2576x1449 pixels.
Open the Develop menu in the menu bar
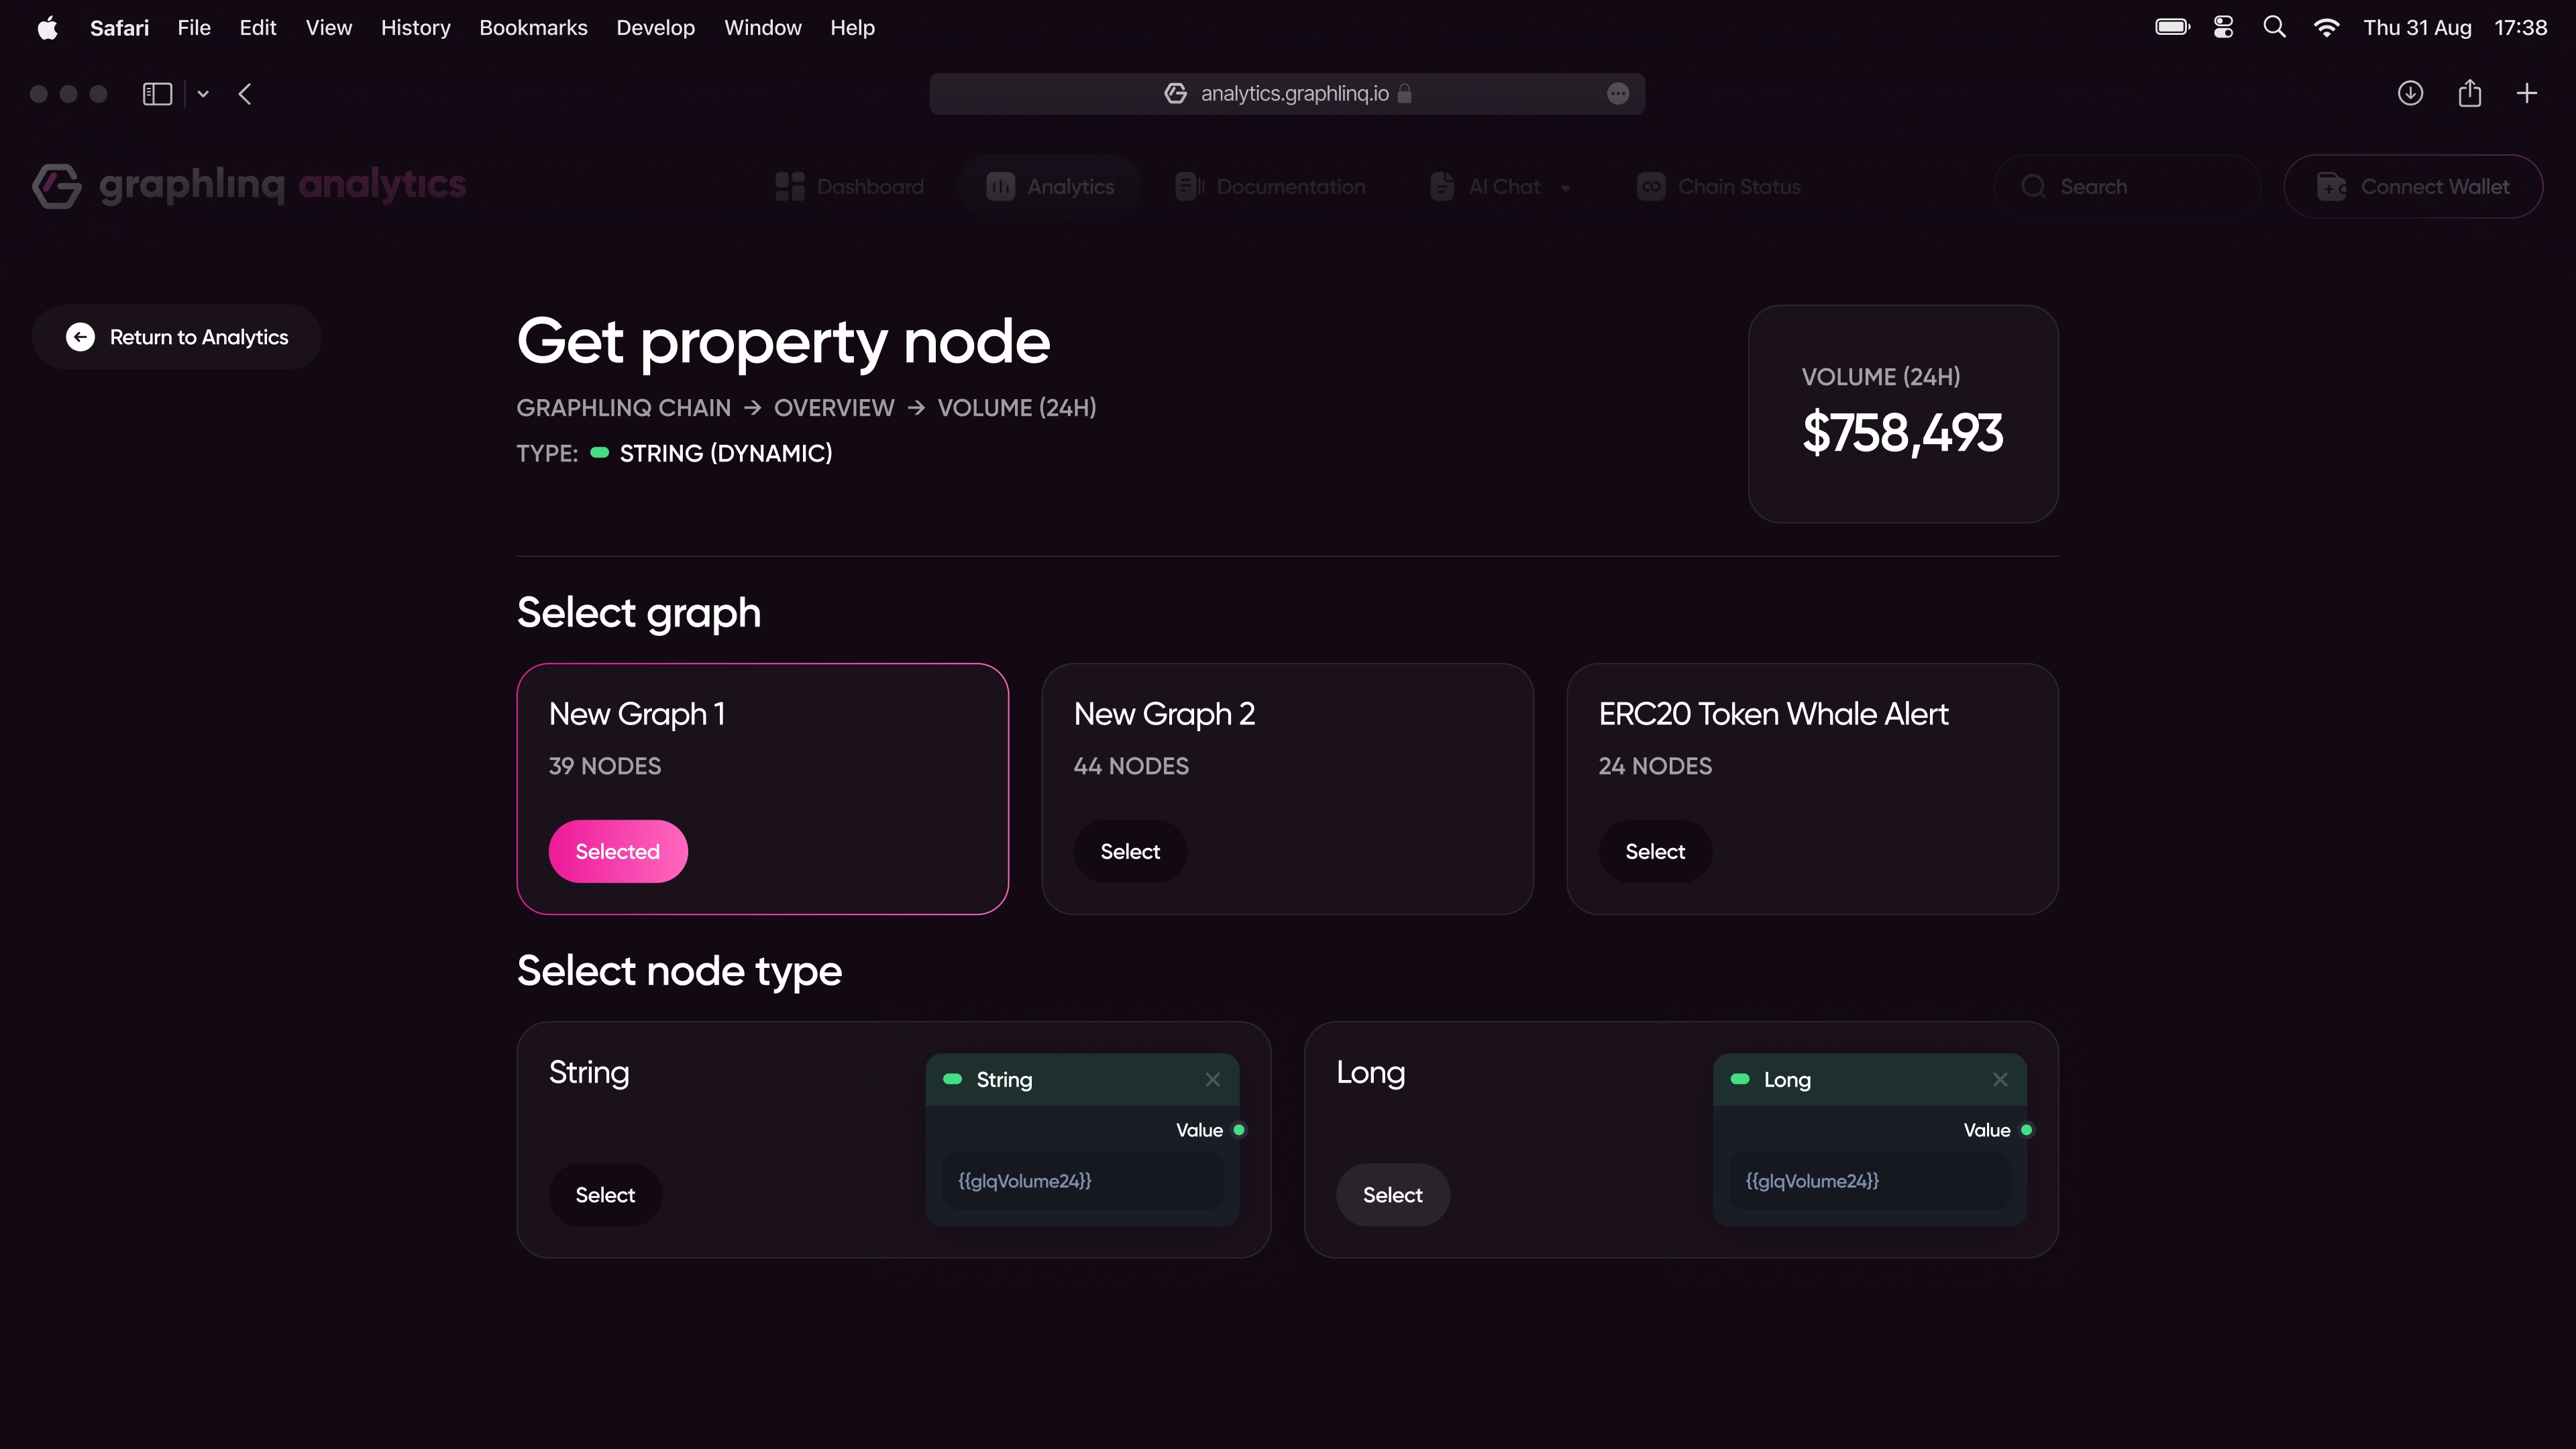(656, 27)
